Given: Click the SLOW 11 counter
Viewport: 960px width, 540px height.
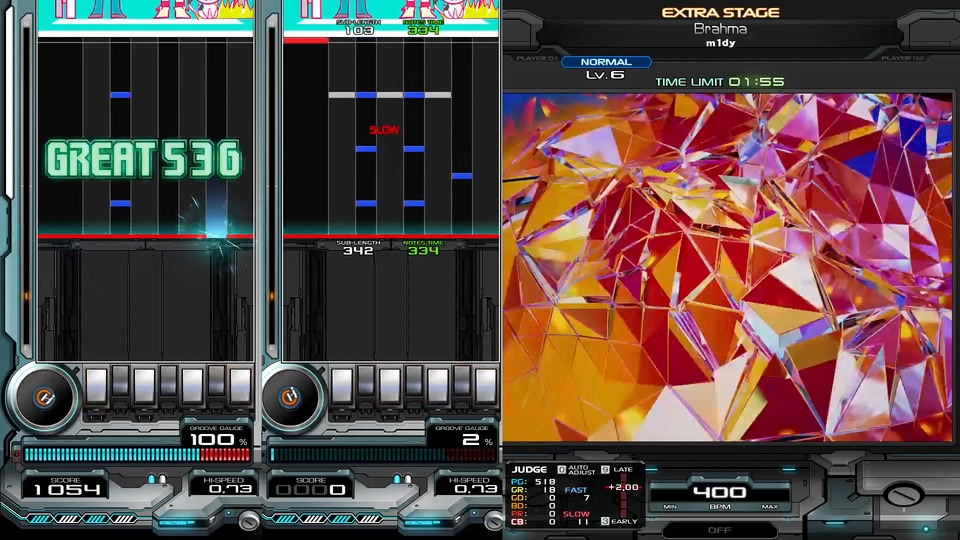Looking at the screenshot, I should [x=577, y=518].
